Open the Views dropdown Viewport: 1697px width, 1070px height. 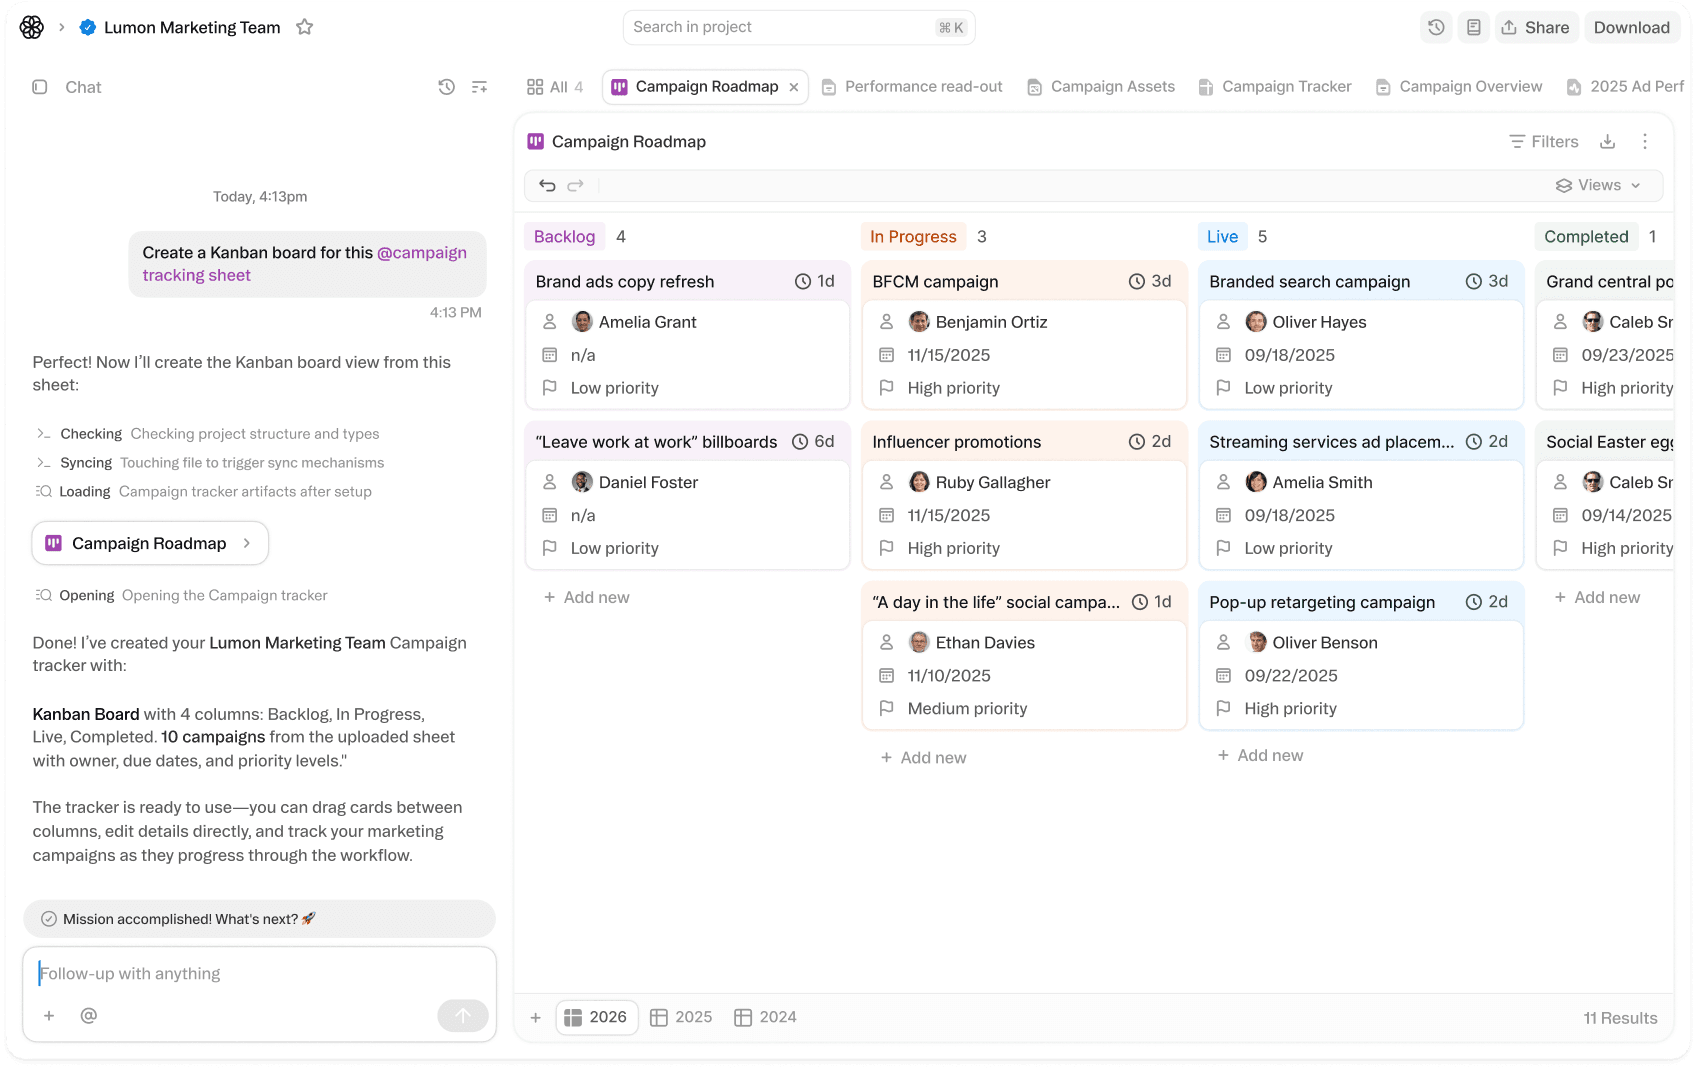click(1597, 185)
